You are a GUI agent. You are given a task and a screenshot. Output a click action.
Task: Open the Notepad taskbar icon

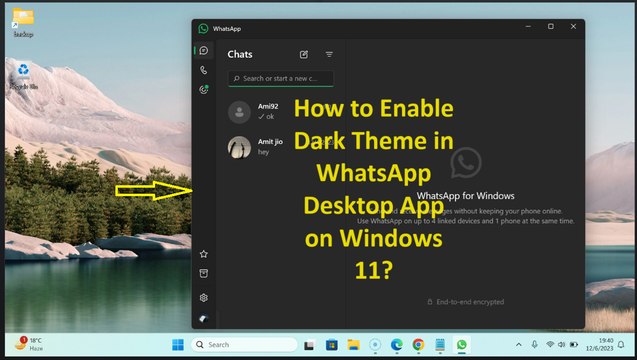pos(440,345)
